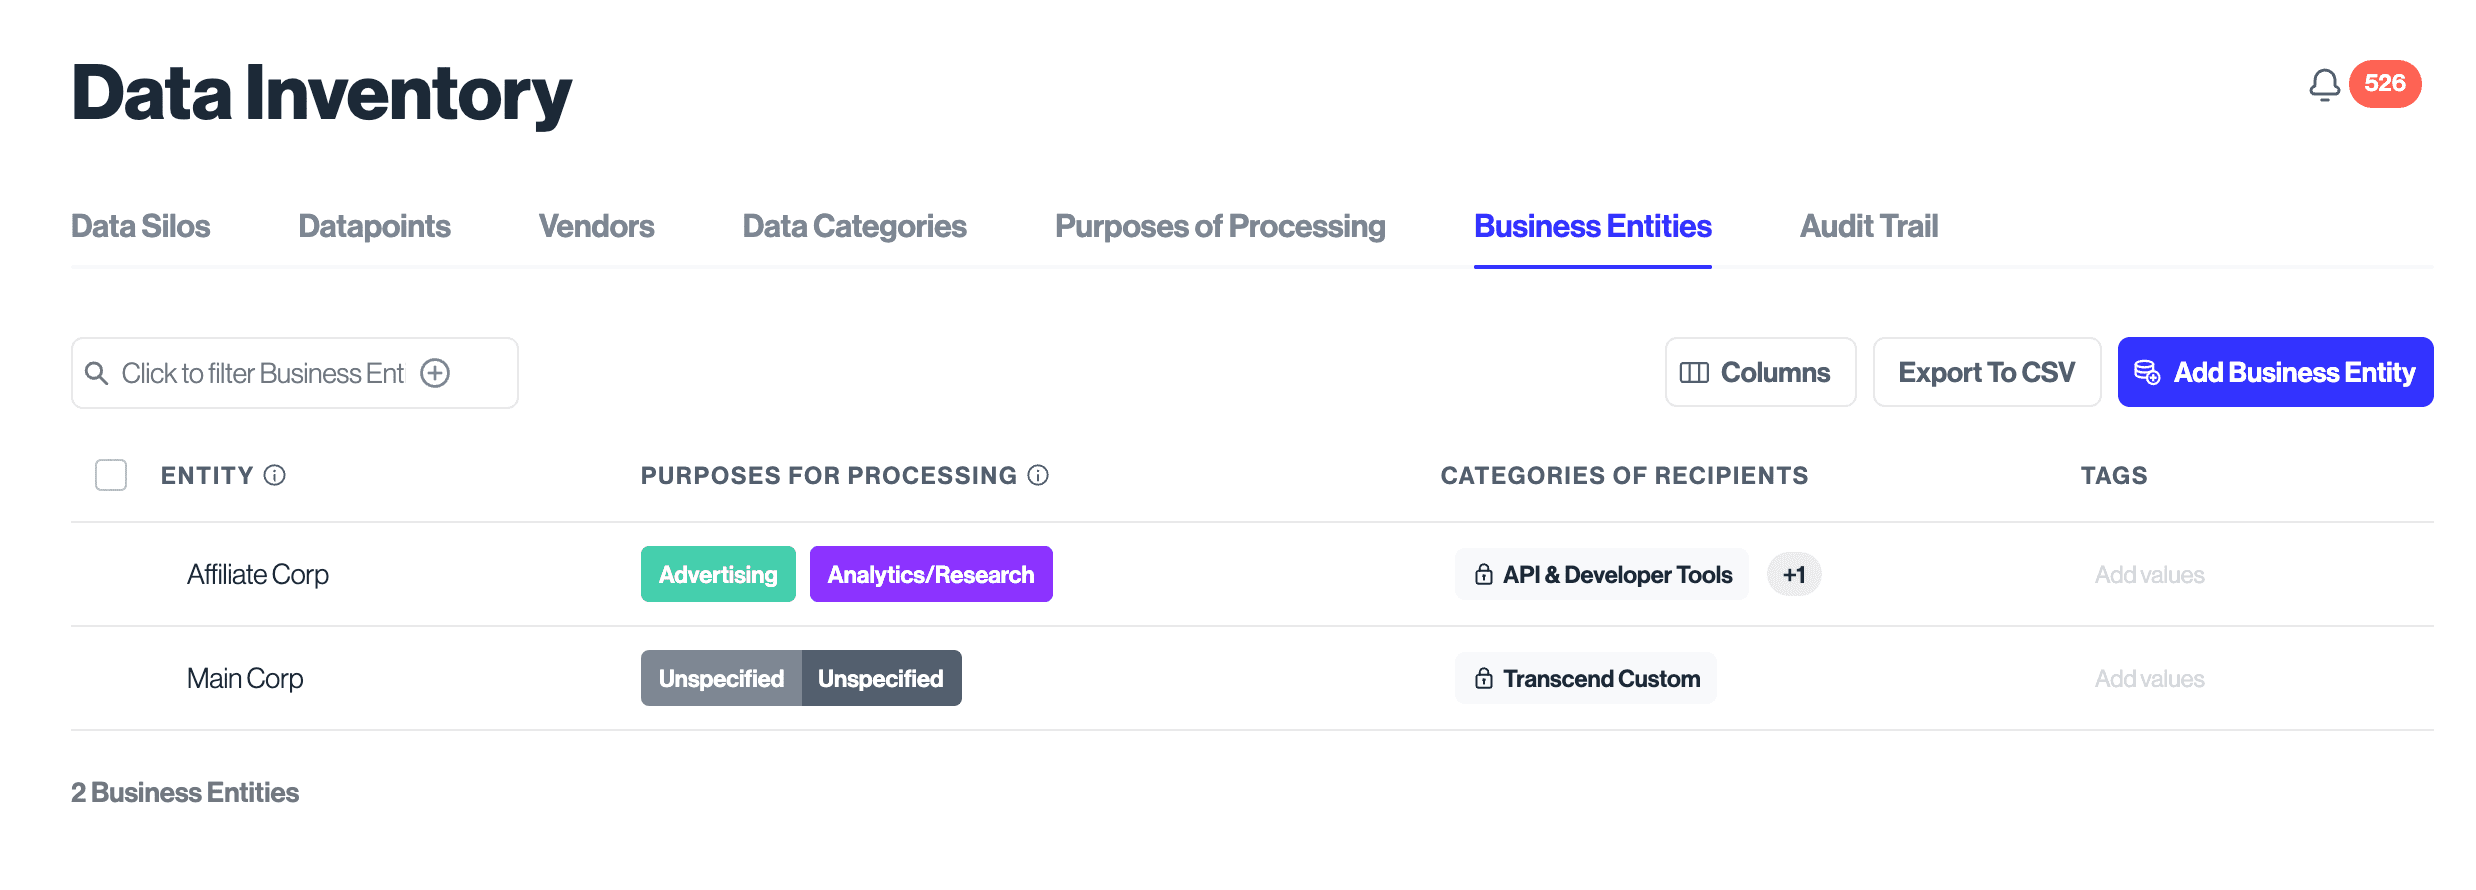This screenshot has height=890, width=2476.
Task: Open Add values for Affiliate Corp tags
Action: 2149,575
